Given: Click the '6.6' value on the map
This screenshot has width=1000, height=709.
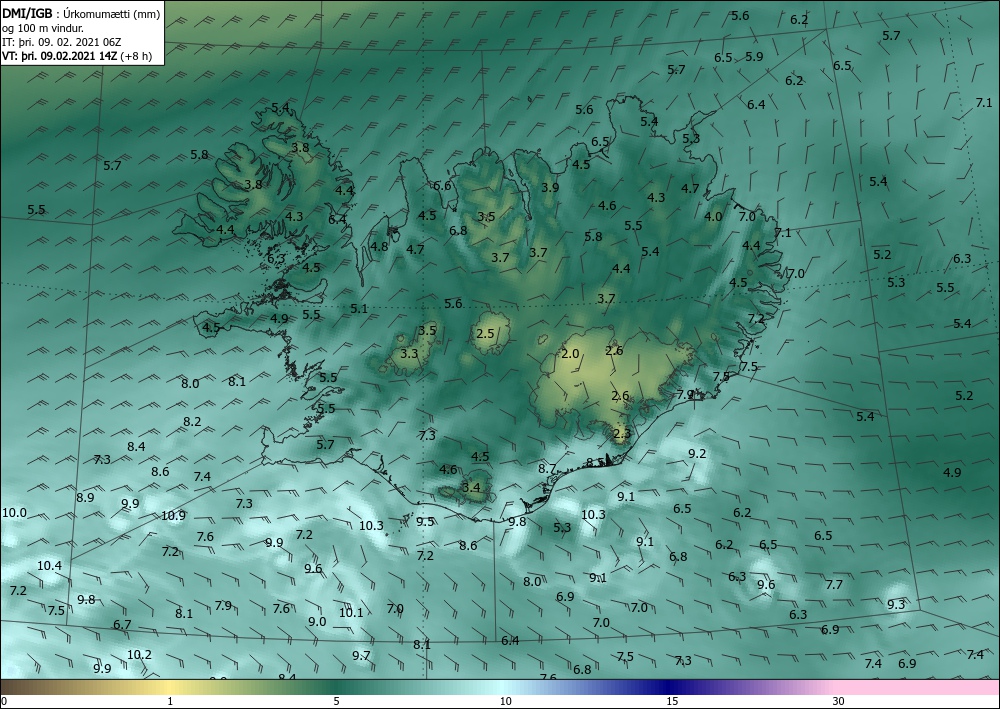Looking at the screenshot, I should 442,186.
